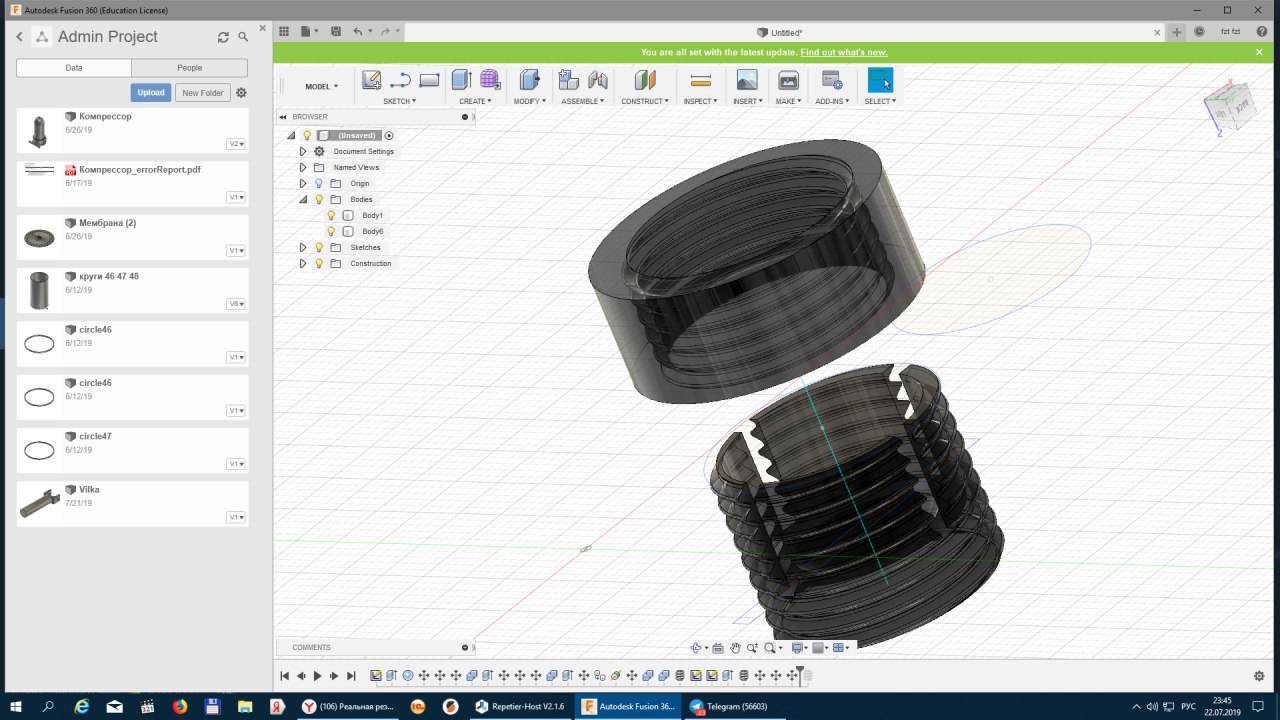1280x720 pixels.
Task: Activate the Select tool icon
Action: [x=880, y=80]
